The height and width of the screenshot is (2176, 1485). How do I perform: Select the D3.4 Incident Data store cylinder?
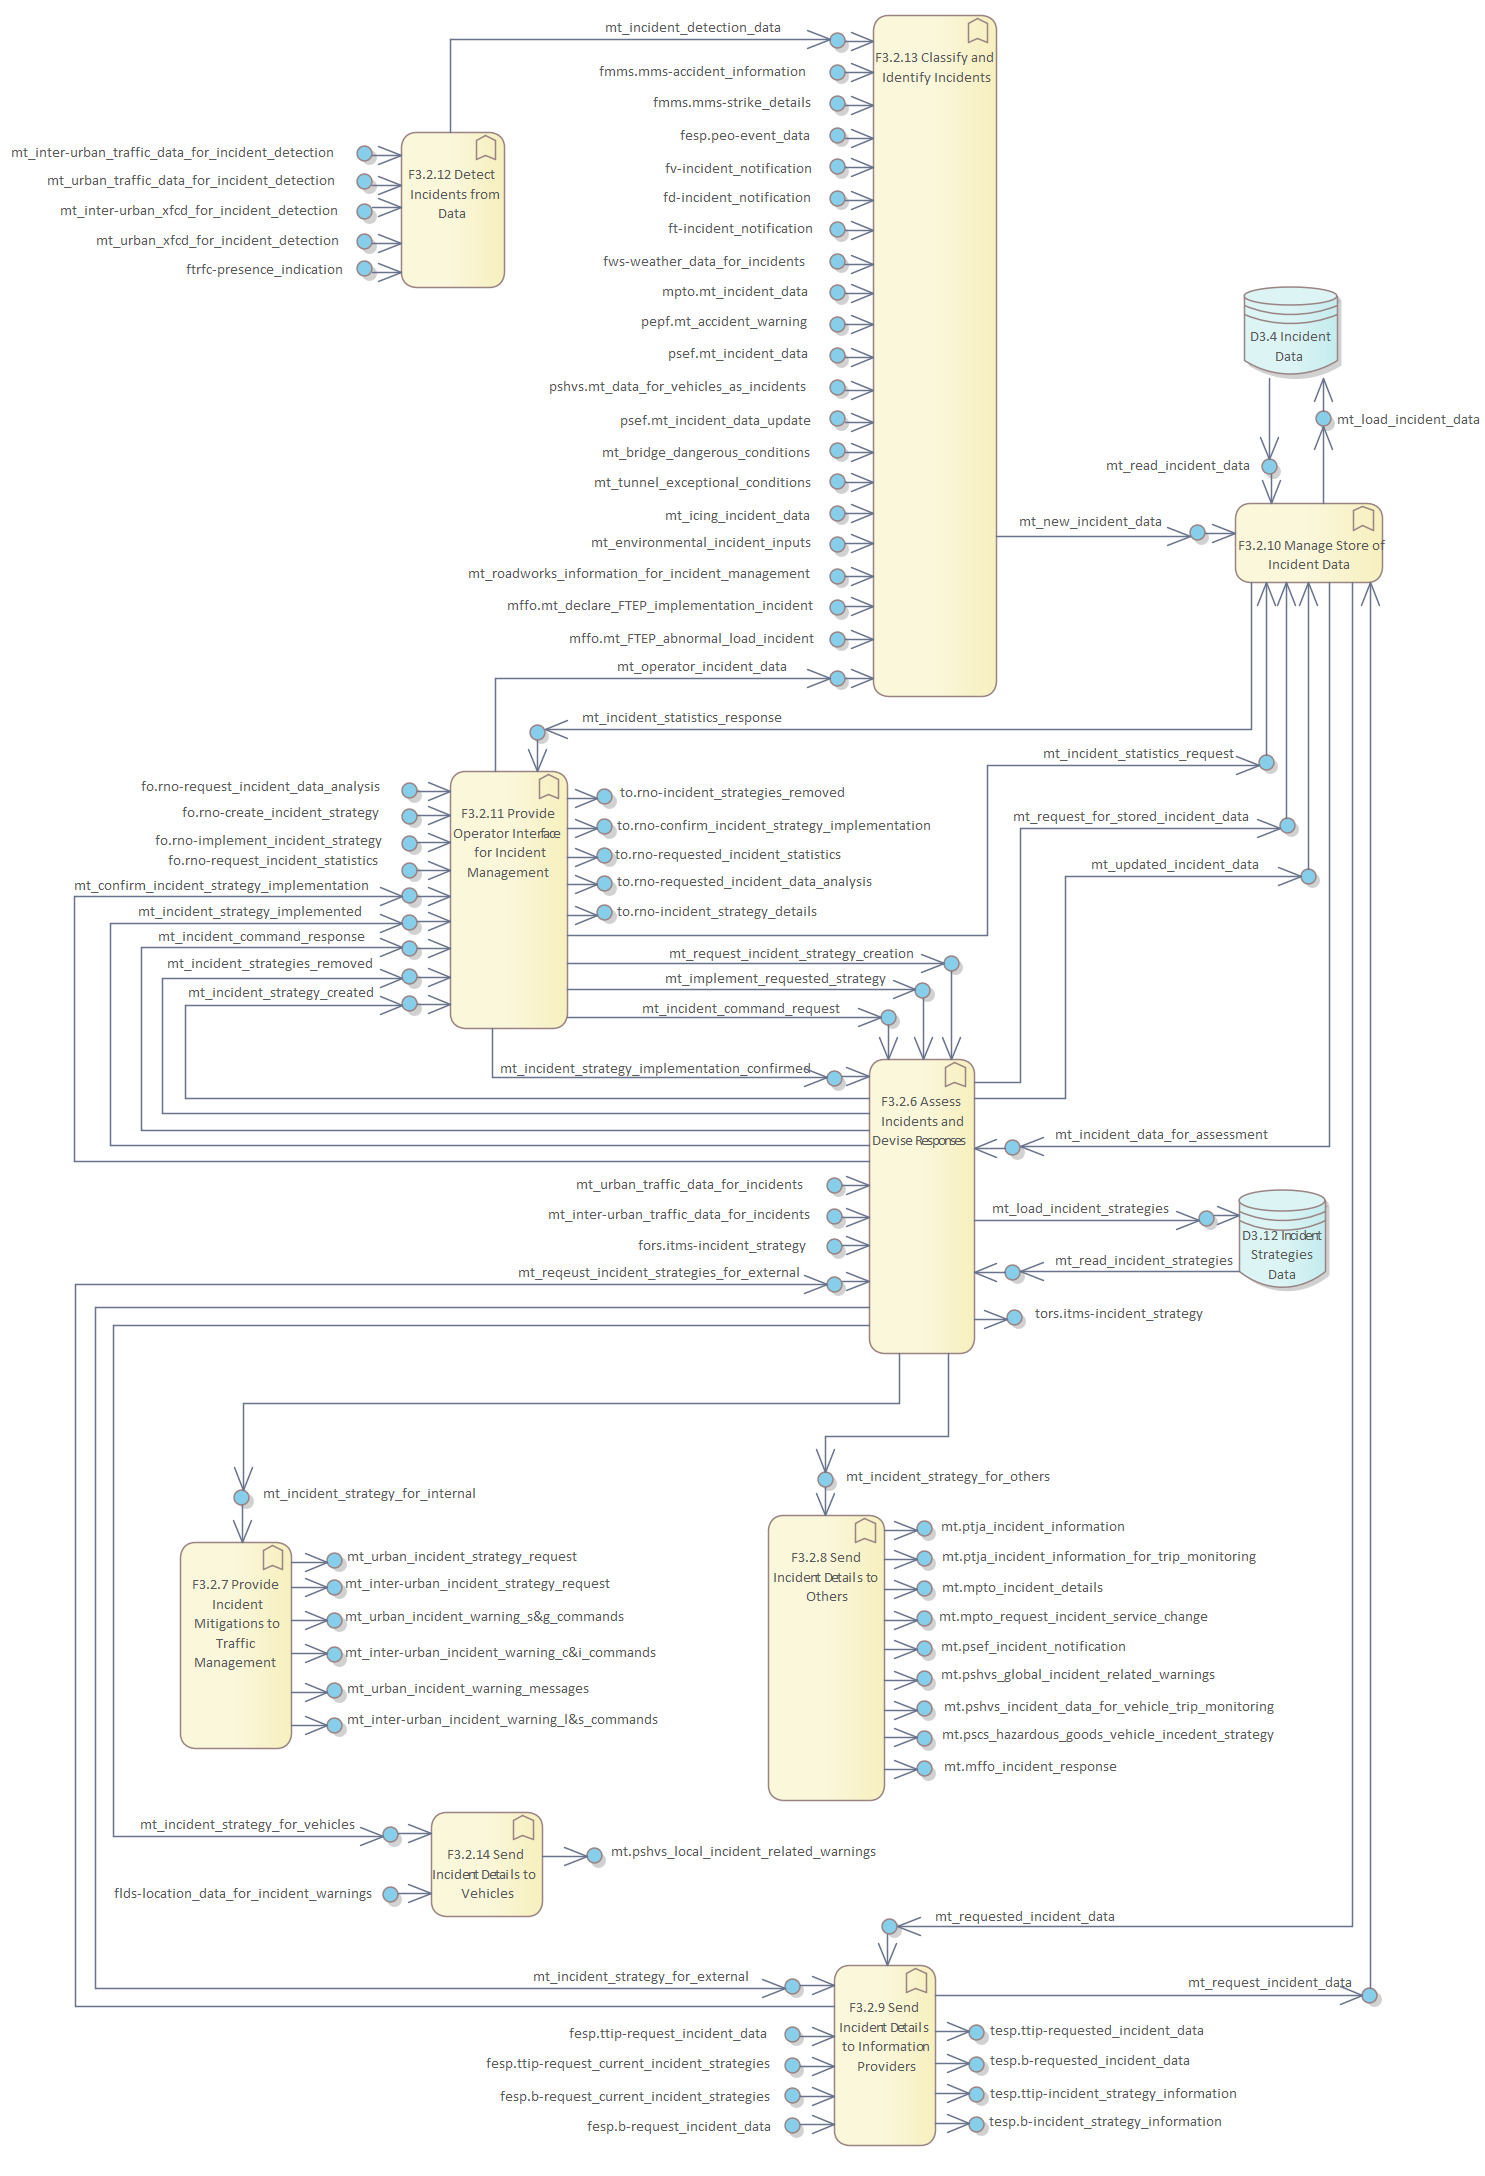[x=1290, y=332]
